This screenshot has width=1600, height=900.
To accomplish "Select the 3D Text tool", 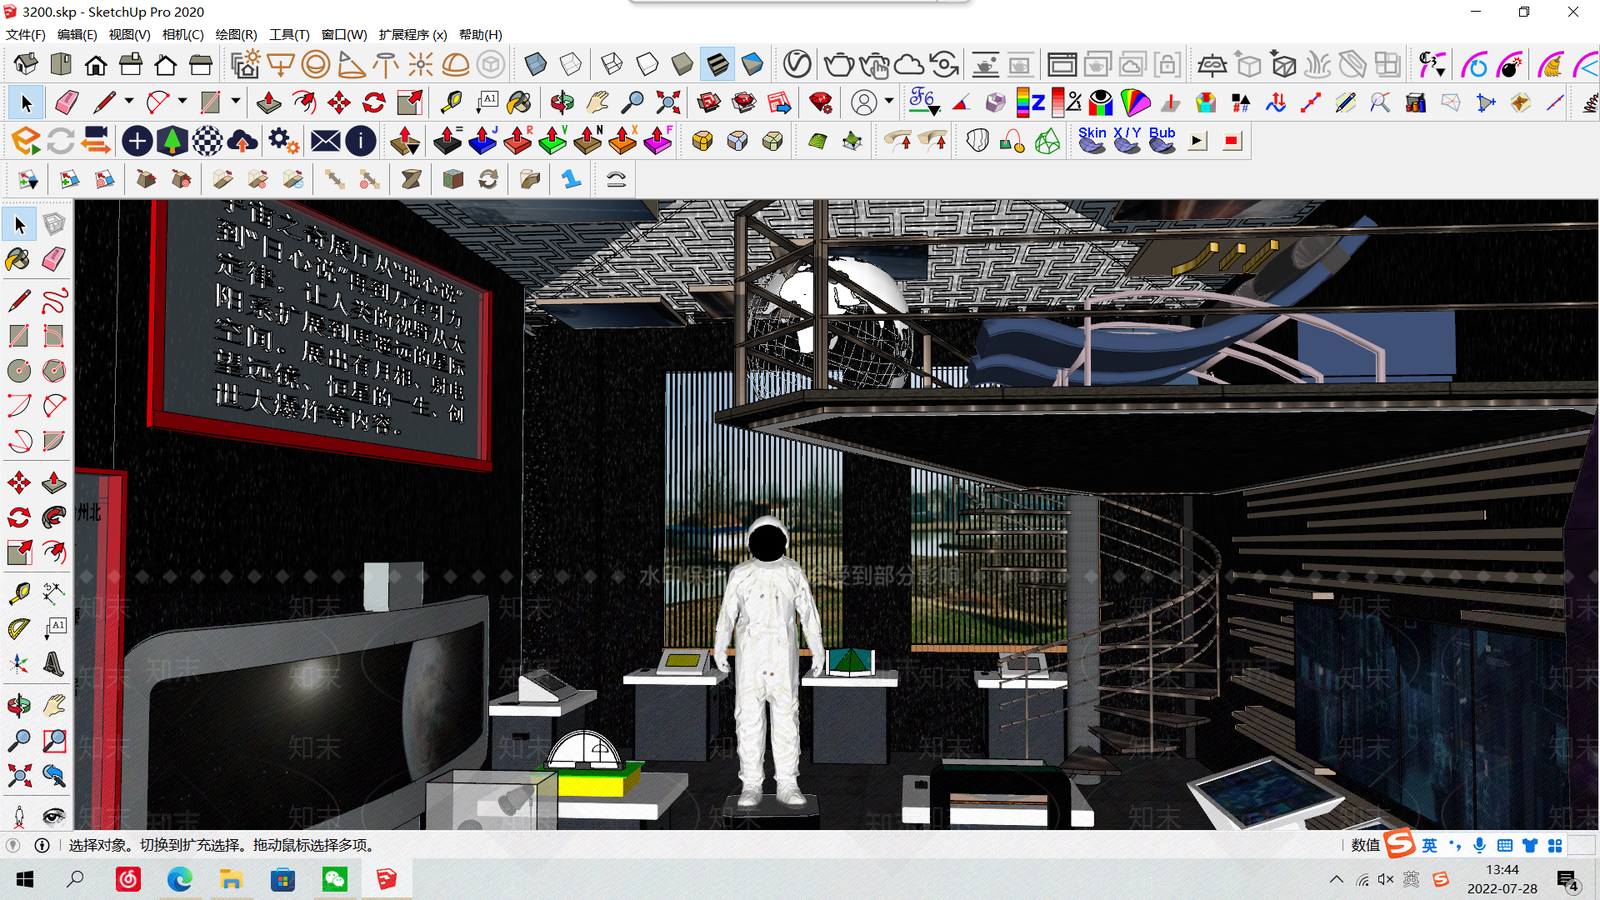I will [54, 664].
